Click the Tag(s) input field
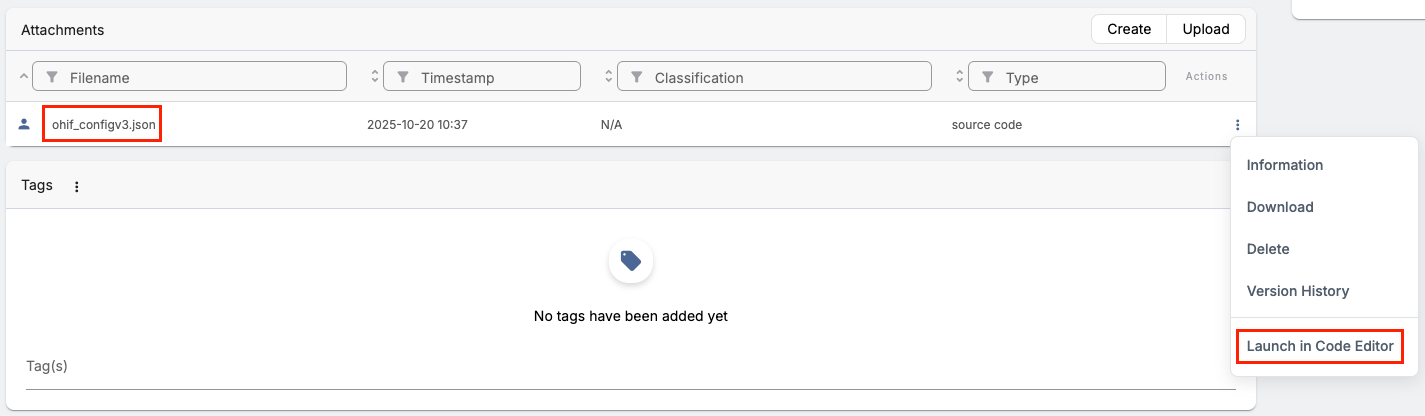The image size is (1425, 416). [630, 367]
